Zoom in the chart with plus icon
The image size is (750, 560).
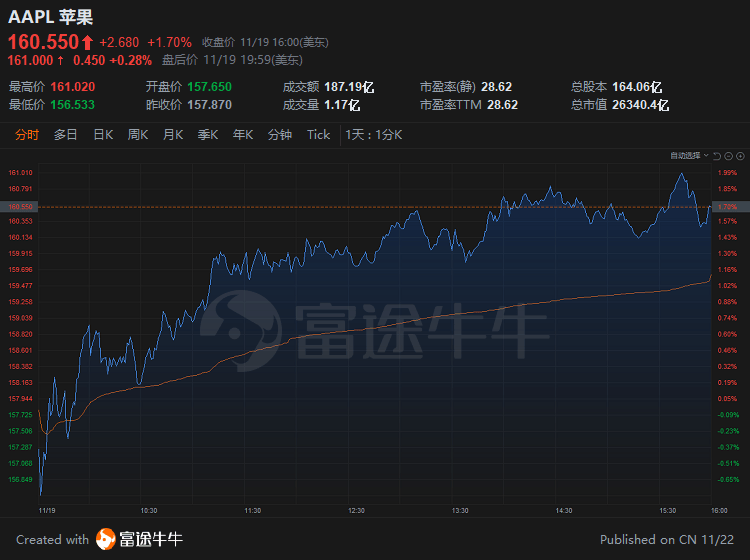pyautogui.click(x=740, y=156)
